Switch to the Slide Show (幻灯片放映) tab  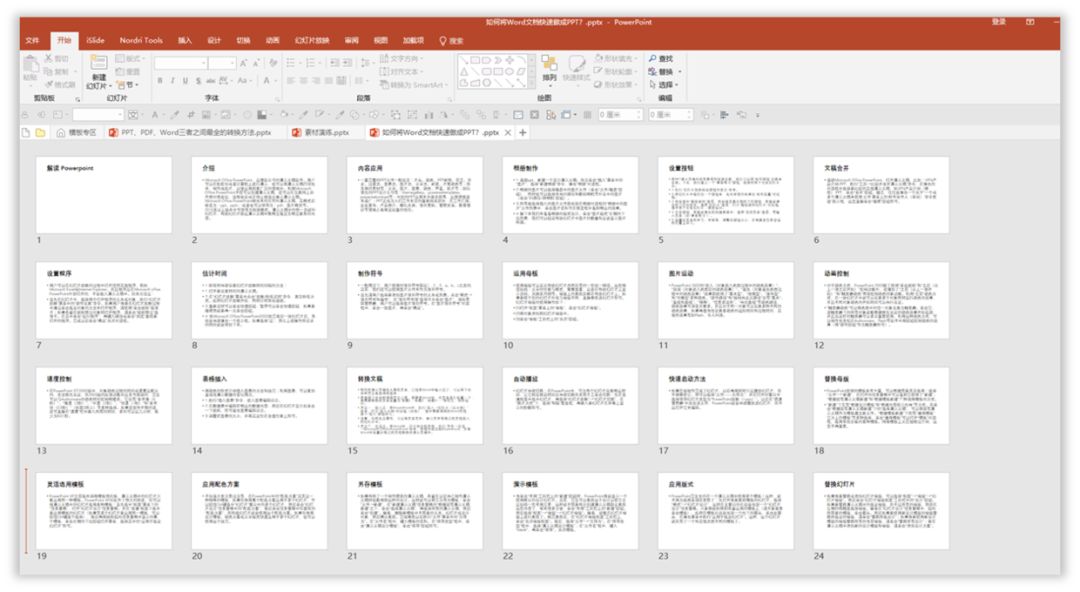(312, 41)
